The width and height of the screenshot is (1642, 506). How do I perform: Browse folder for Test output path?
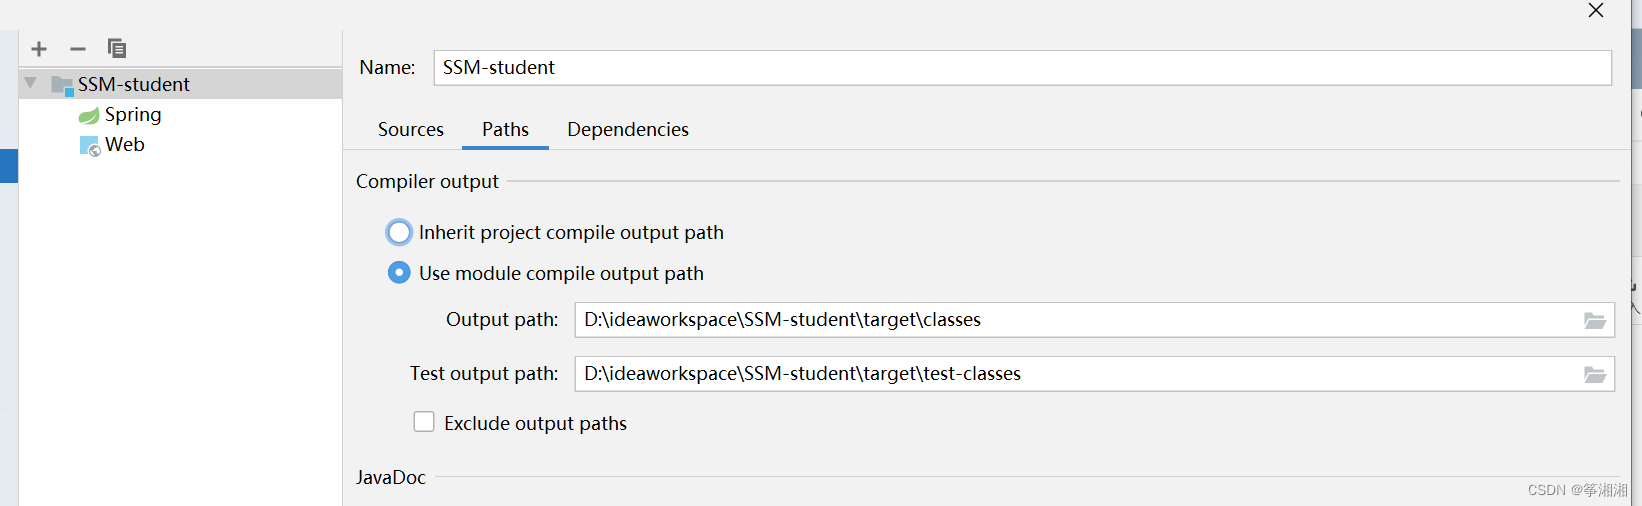[x=1594, y=375]
